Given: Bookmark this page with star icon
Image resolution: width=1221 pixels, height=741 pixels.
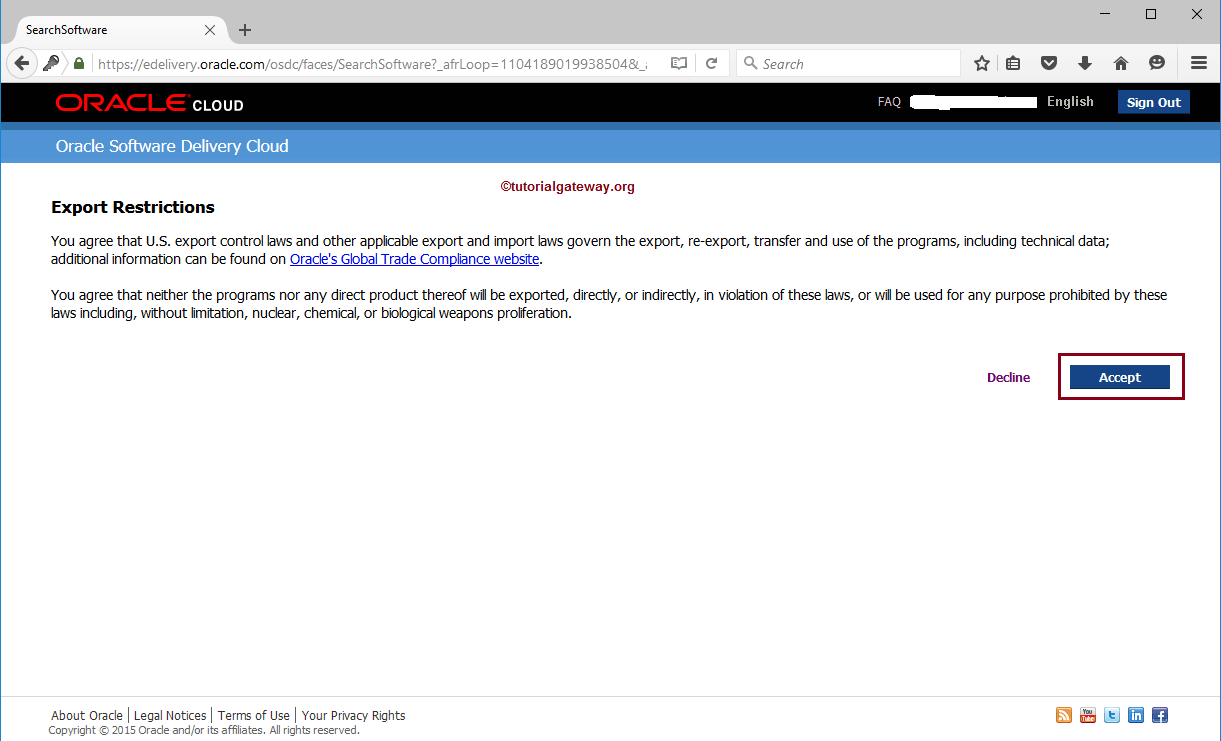Looking at the screenshot, I should pos(982,63).
